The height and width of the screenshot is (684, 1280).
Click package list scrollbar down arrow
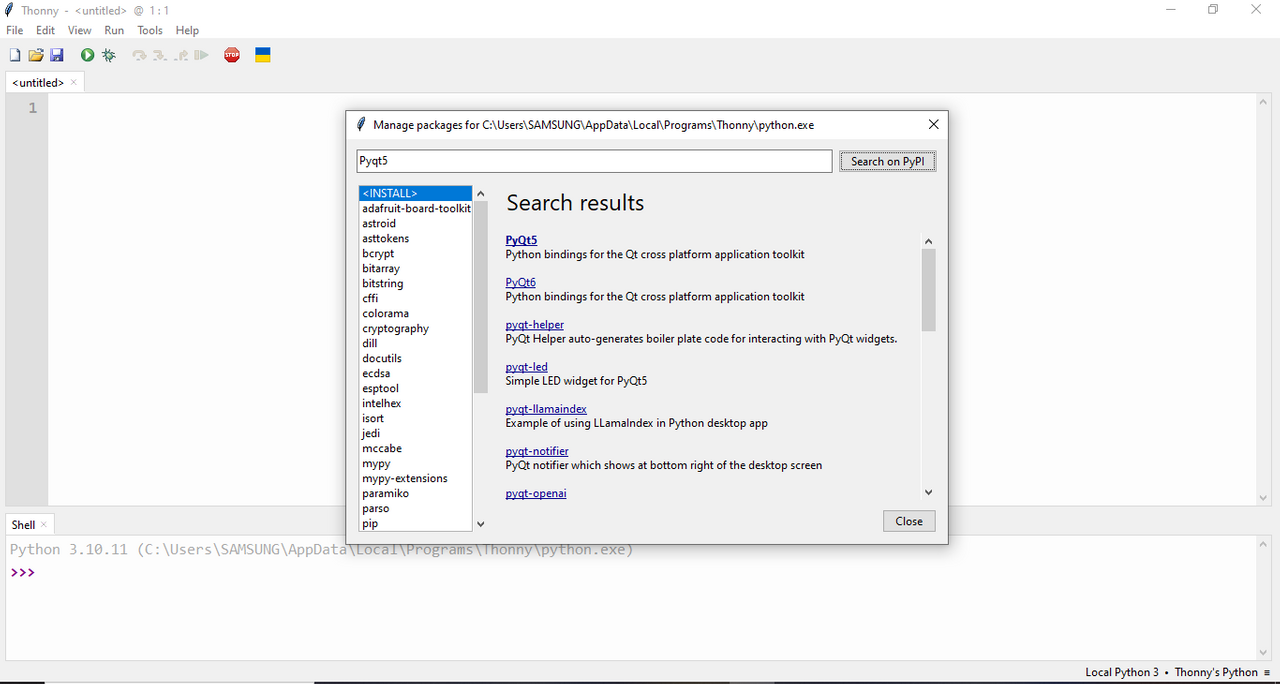point(481,523)
